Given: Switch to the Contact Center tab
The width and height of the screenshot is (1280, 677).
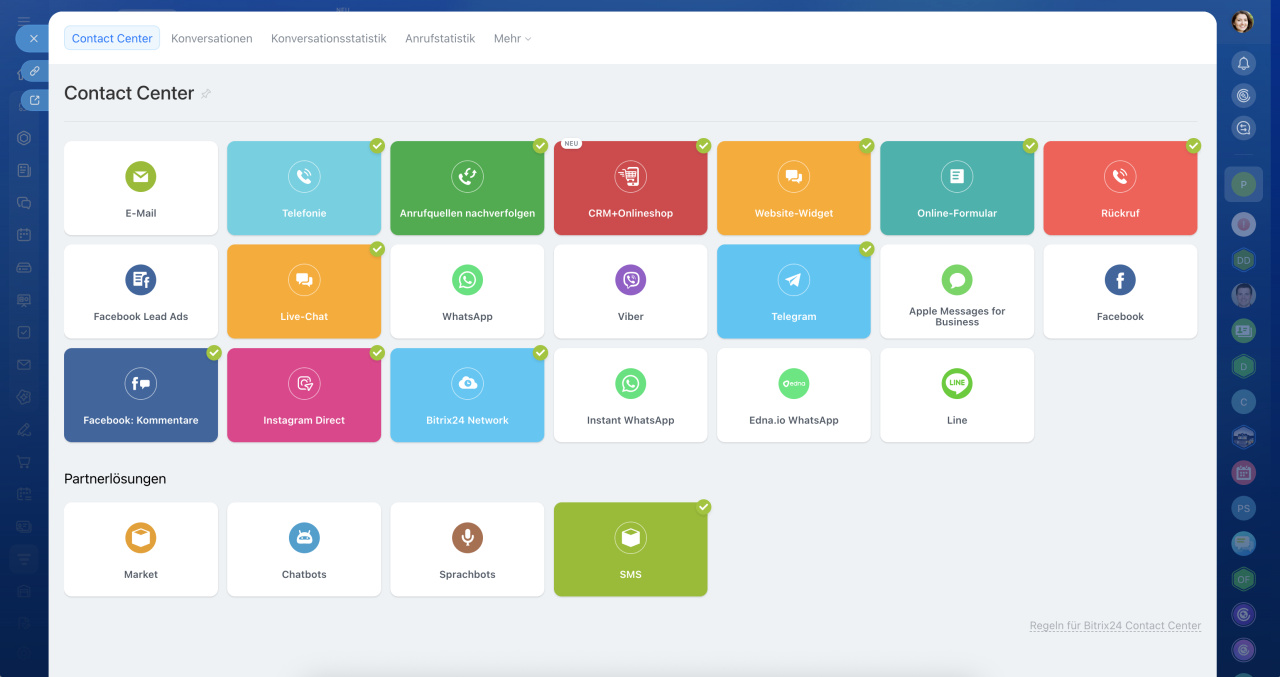Looking at the screenshot, I should (x=112, y=38).
